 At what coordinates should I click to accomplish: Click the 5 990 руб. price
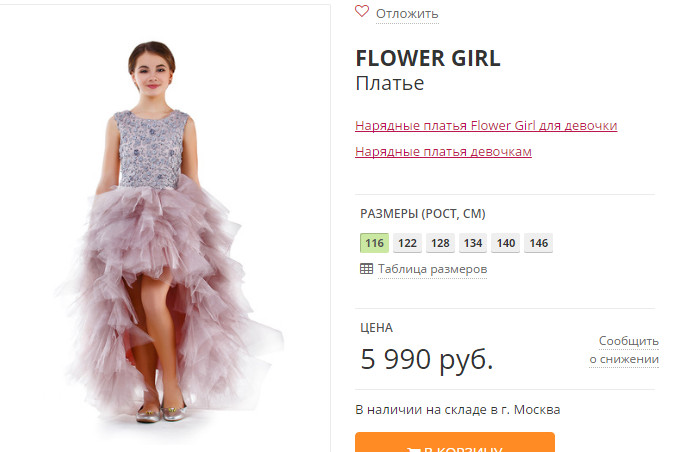[x=427, y=359]
